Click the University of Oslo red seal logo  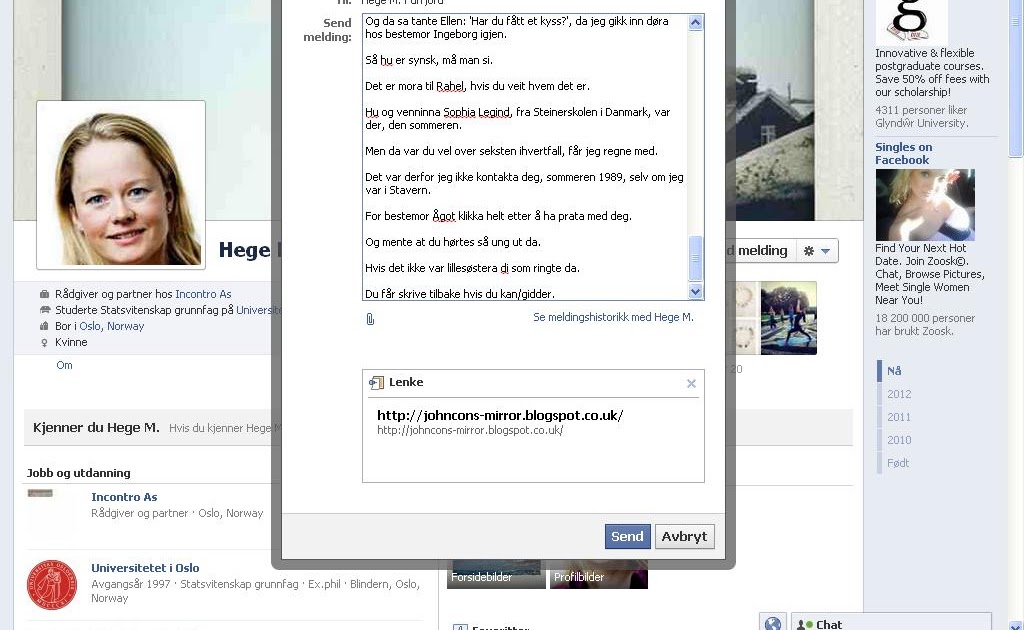(x=52, y=585)
